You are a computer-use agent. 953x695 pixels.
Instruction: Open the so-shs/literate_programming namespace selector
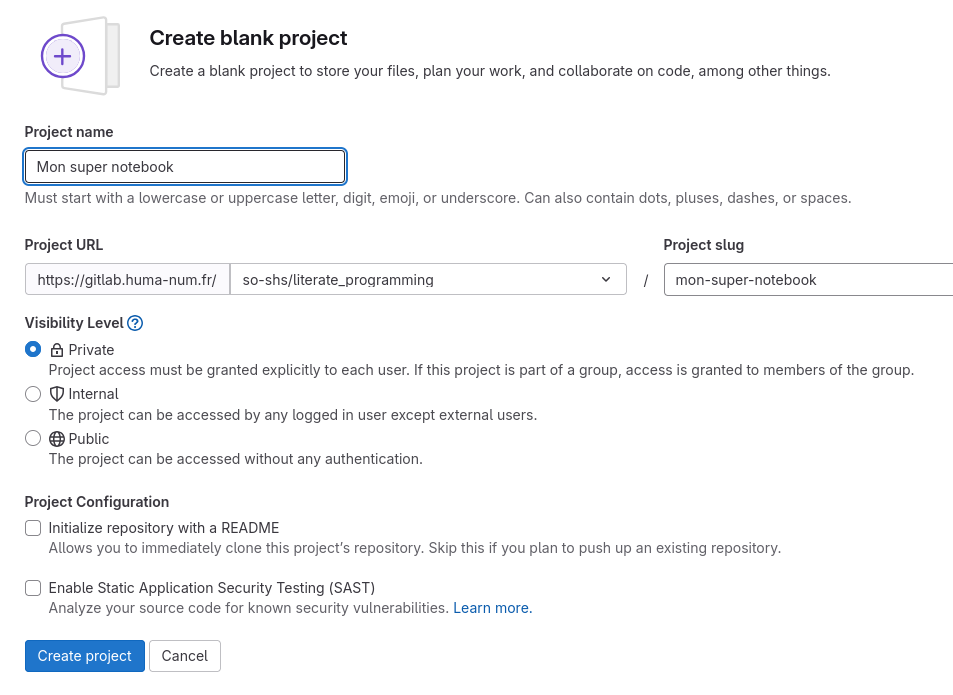coord(428,279)
